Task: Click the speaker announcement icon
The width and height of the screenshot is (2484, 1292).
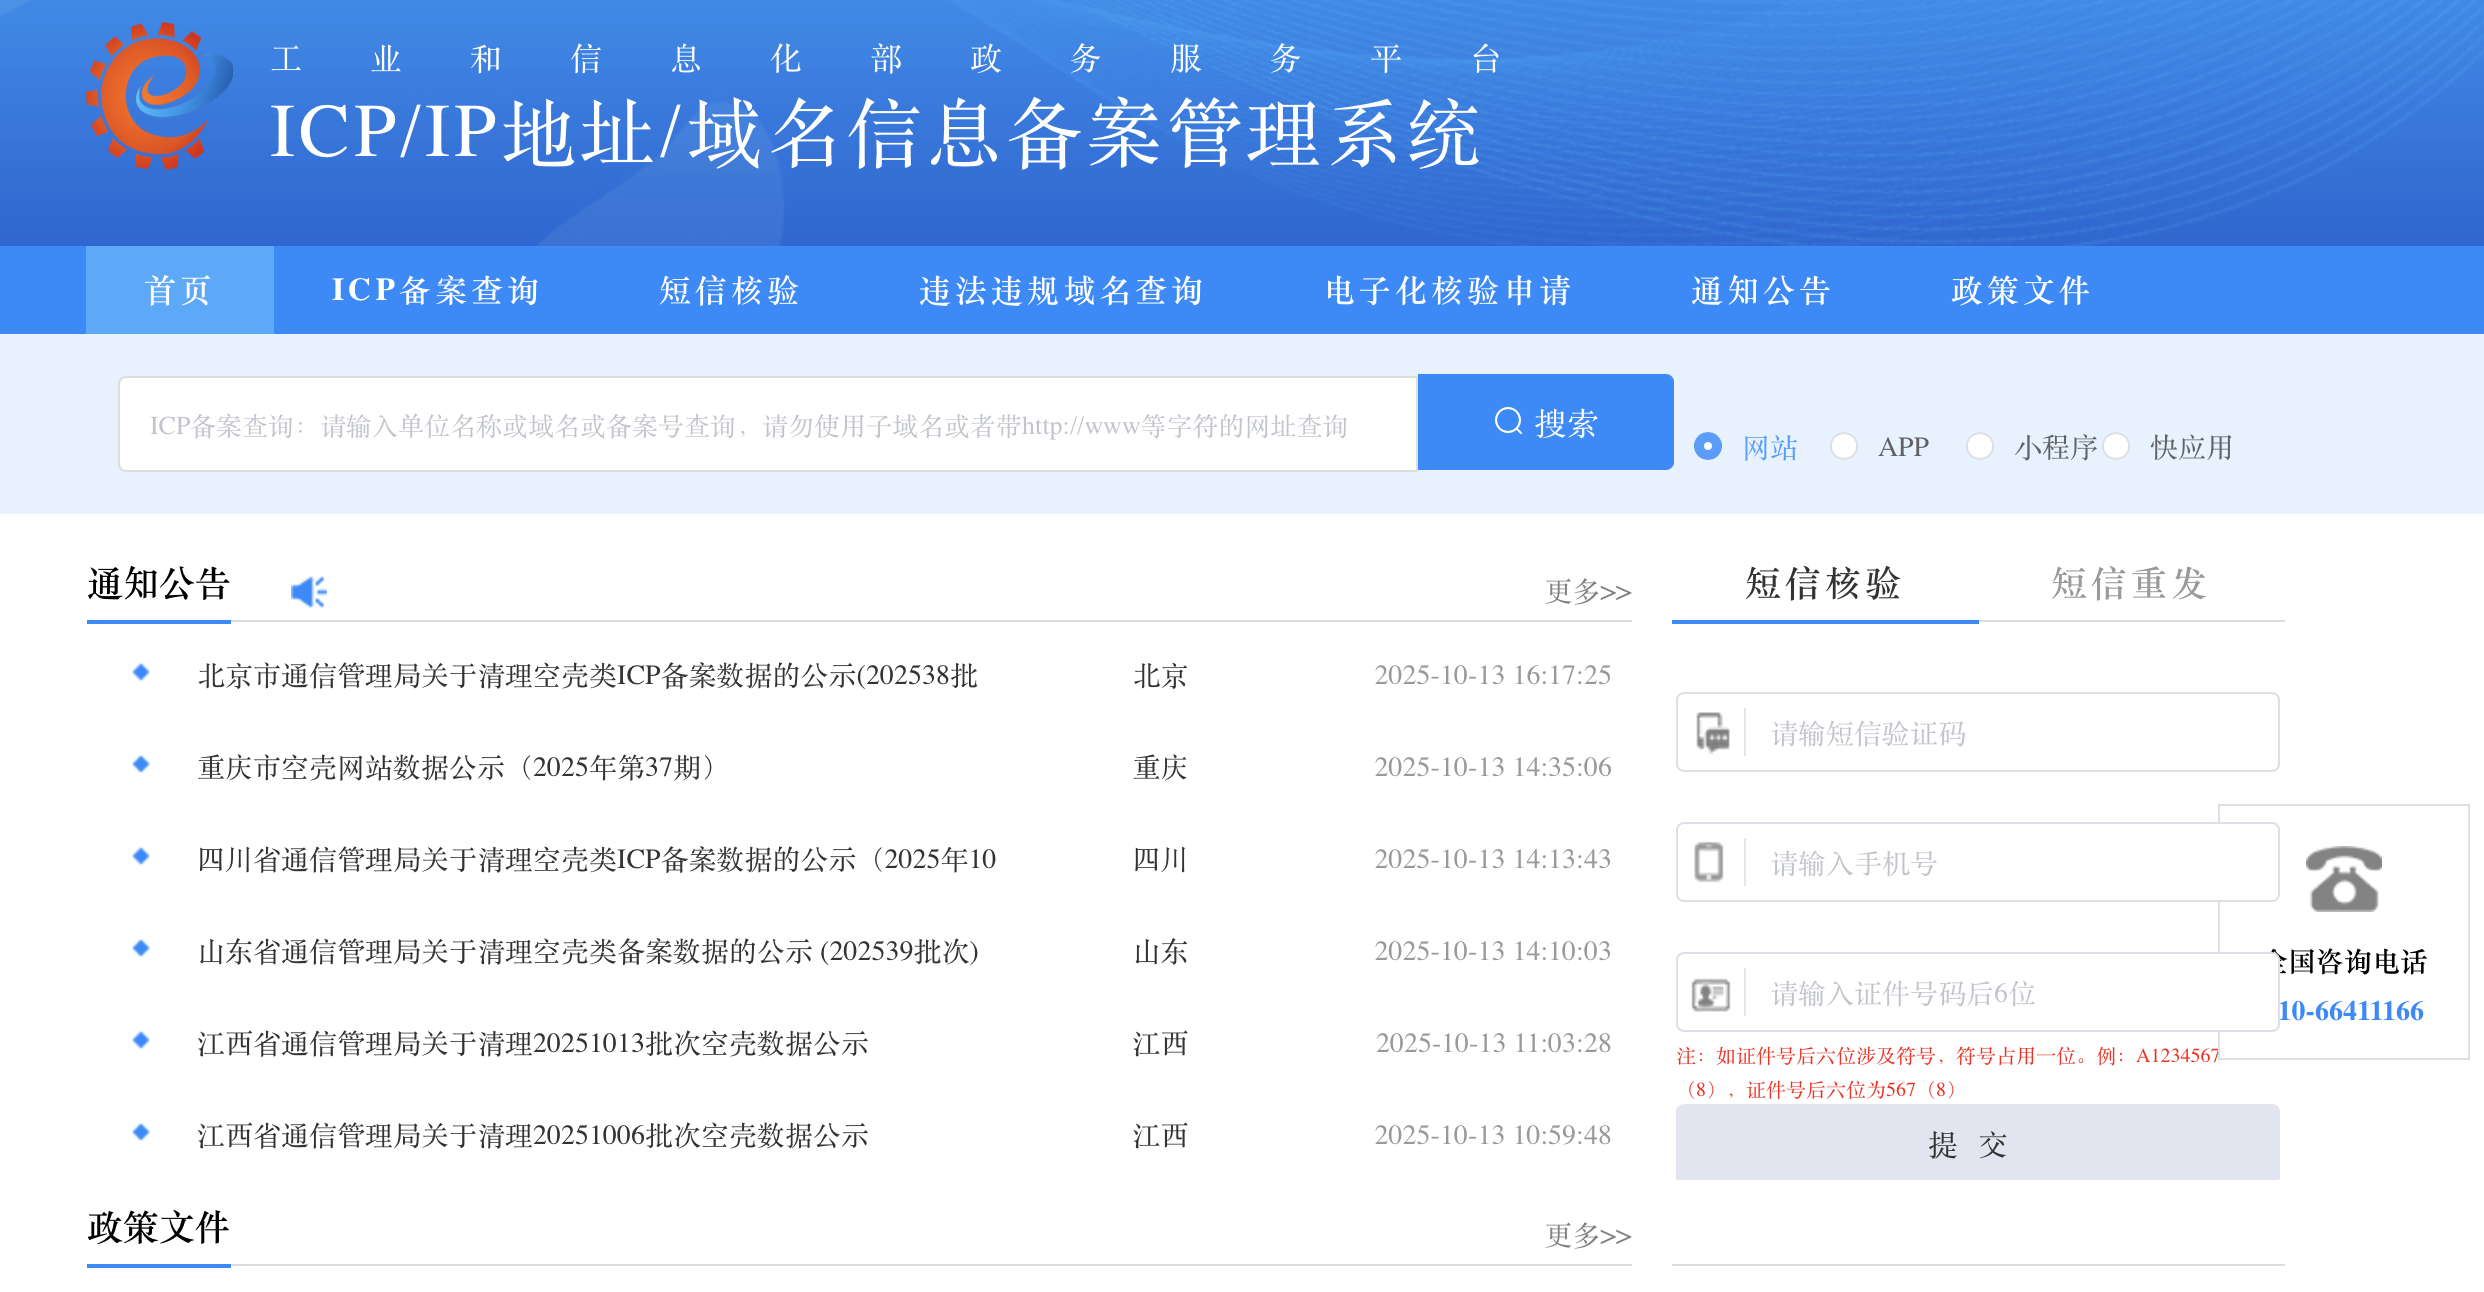Action: pyautogui.click(x=308, y=592)
